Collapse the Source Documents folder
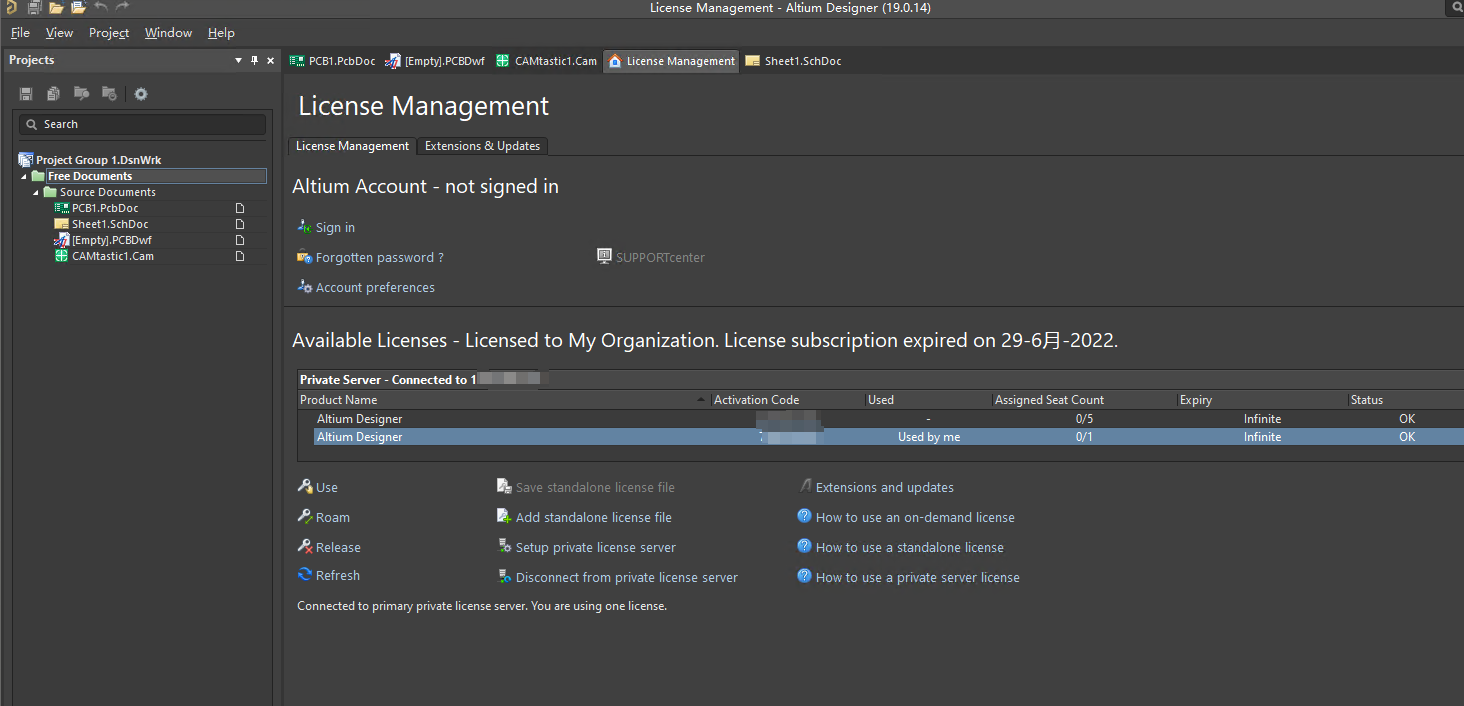Screen dimensions: 1464x706 click(x=37, y=193)
